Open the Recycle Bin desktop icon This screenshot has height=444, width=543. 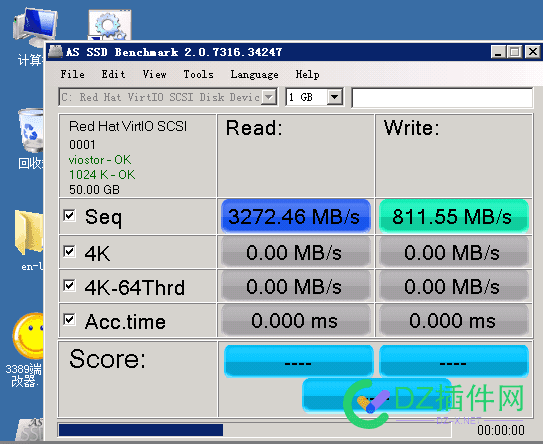31,131
